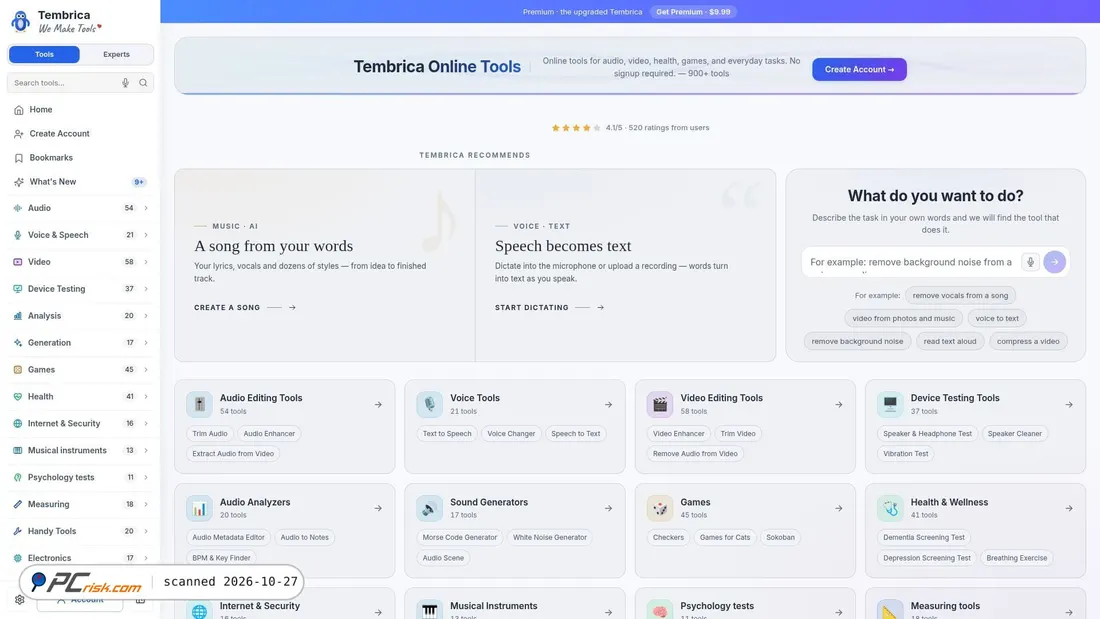
Task: Open Voice Tools via its arrow
Action: click(x=608, y=404)
